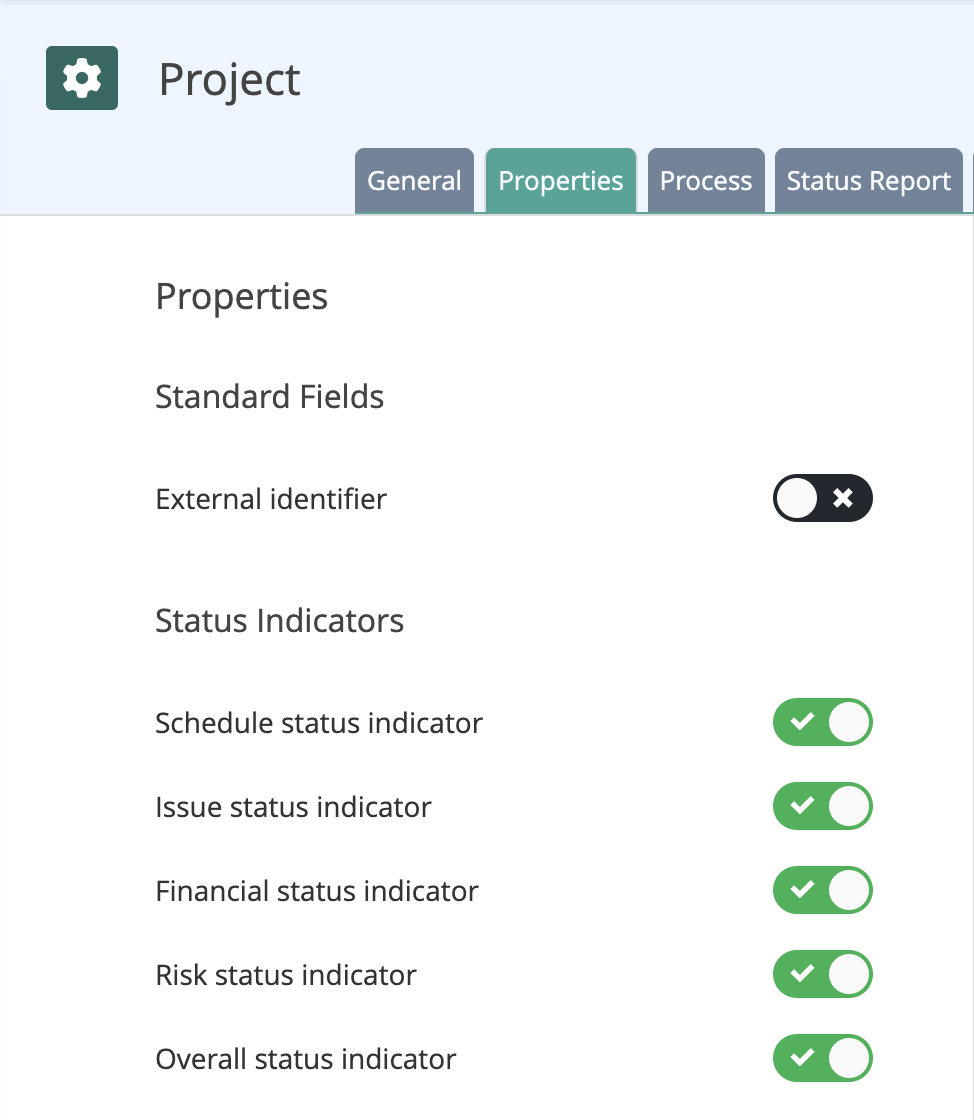Click the Schedule status indicator label
Viewport: 974px width, 1120px height.
[x=319, y=723]
